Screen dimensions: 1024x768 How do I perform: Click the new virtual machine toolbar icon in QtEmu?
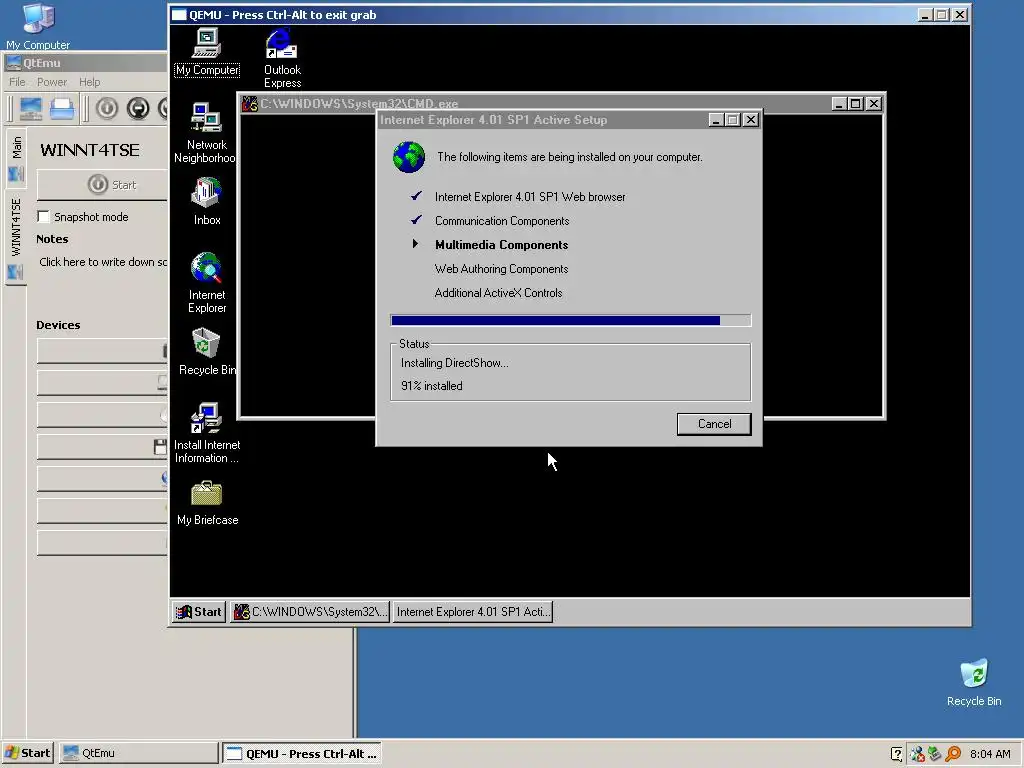pyautogui.click(x=31, y=108)
